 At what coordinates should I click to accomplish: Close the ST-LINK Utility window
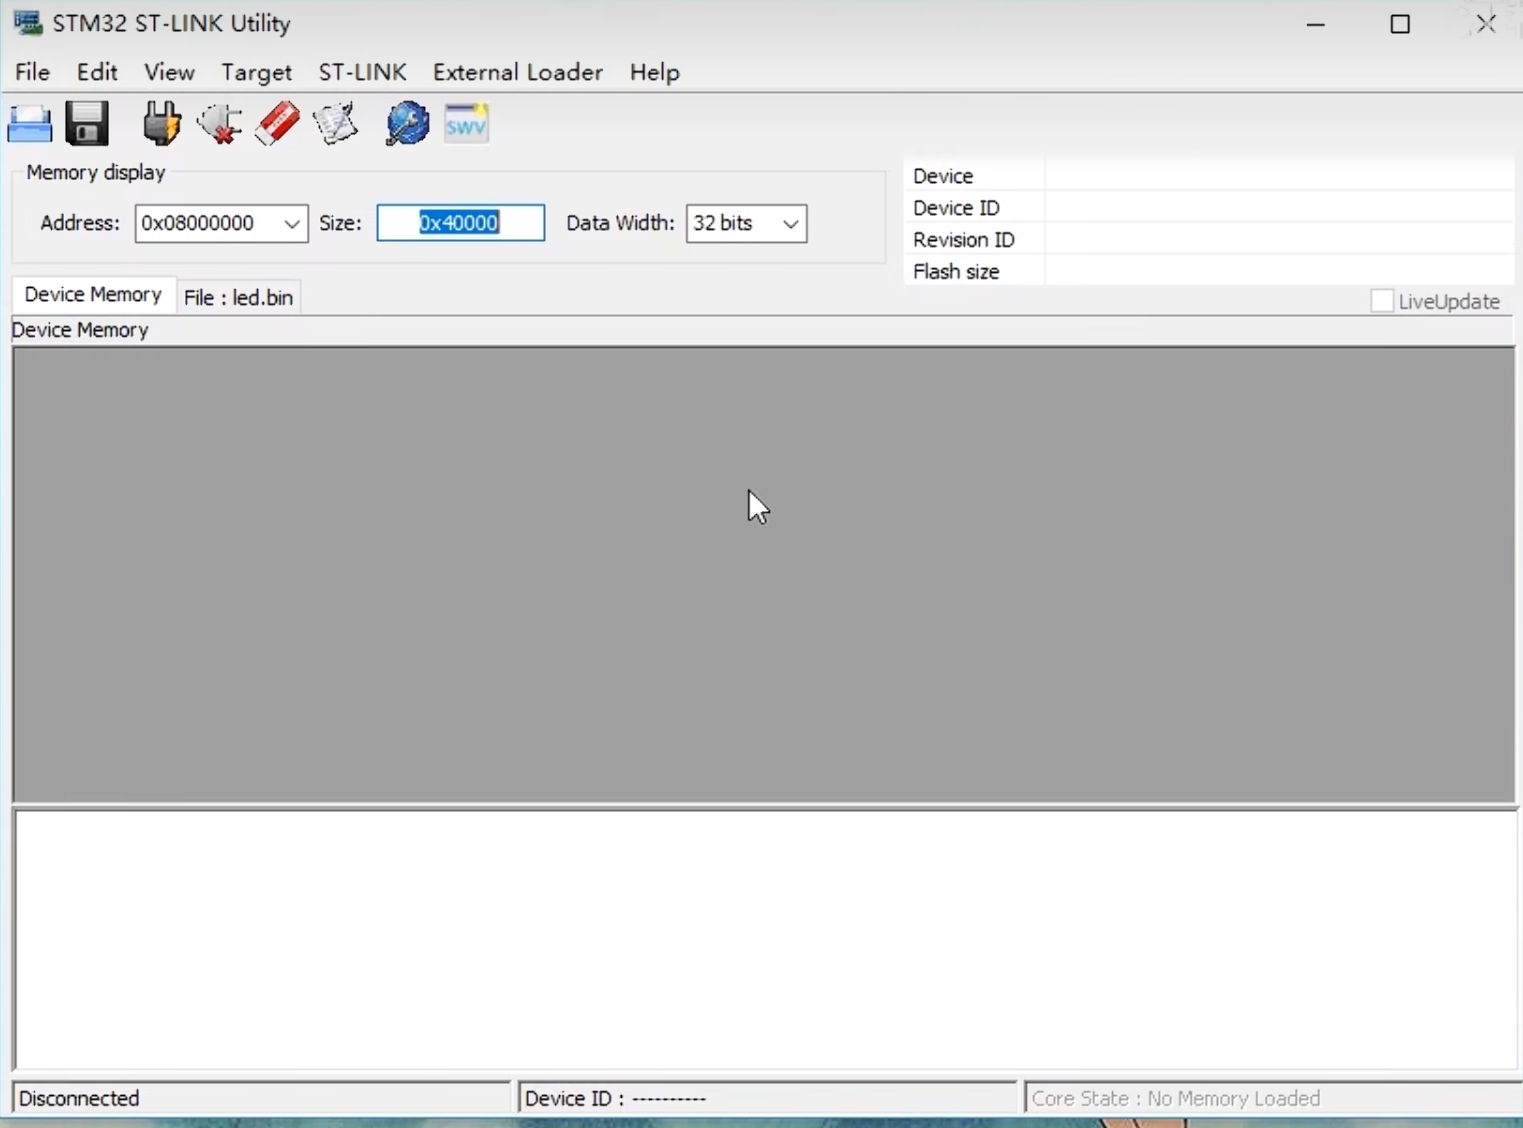click(x=1486, y=24)
